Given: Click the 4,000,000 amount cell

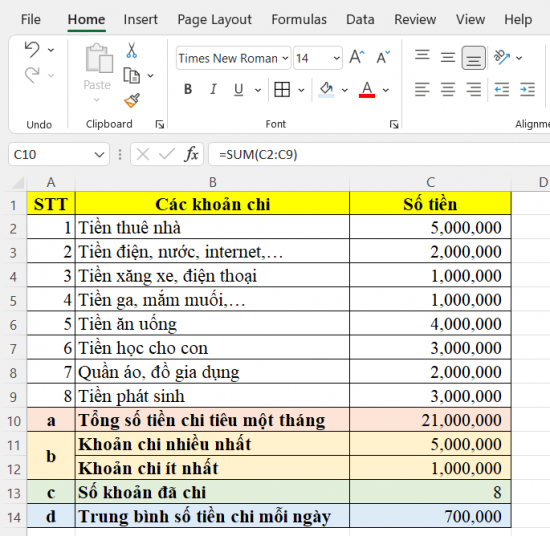Looking at the screenshot, I should coord(430,323).
